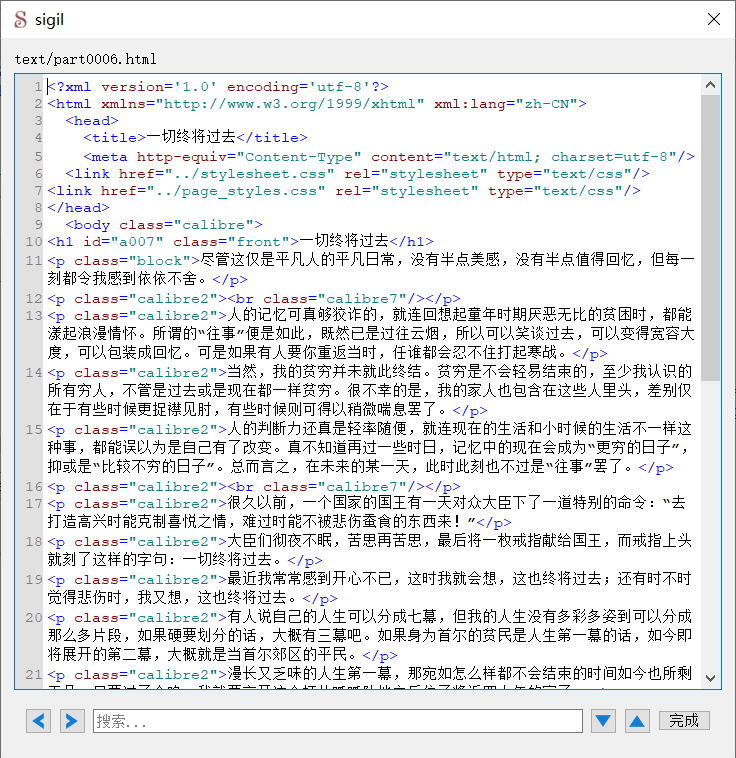Click the meta http-equiv line 5
This screenshot has height=758, width=736.
point(389,157)
